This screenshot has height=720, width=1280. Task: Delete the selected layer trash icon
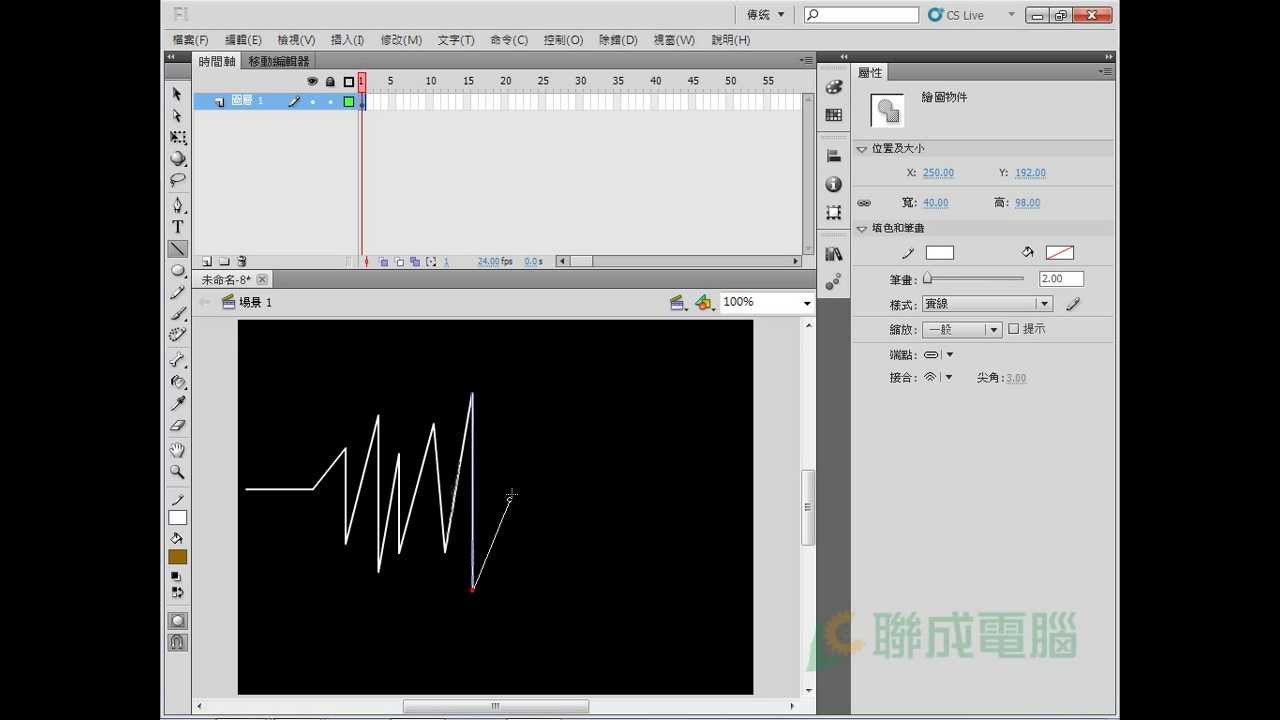[x=242, y=261]
